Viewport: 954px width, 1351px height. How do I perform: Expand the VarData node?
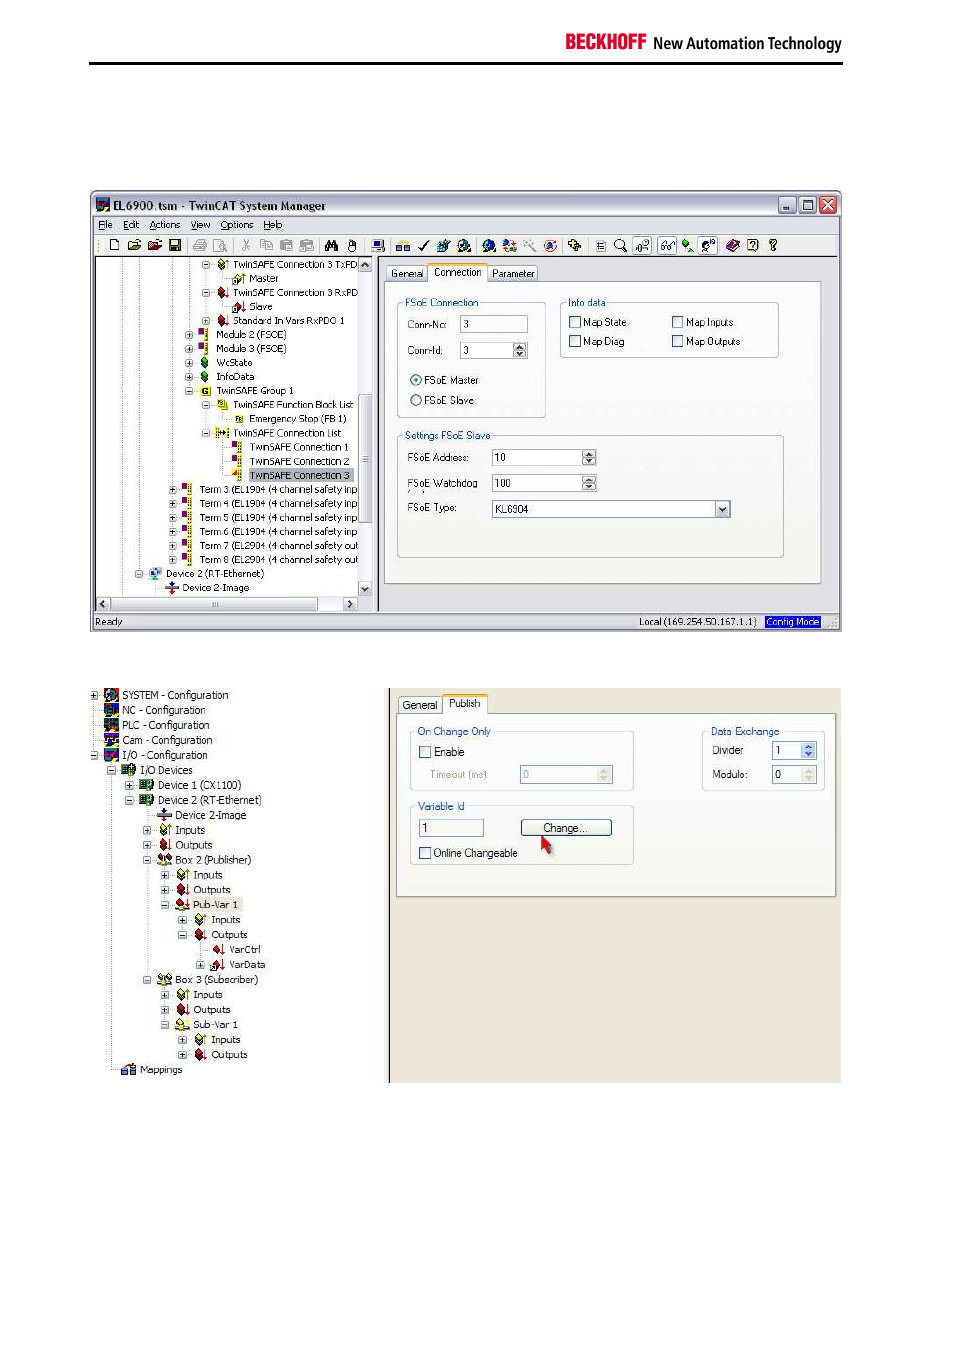pos(201,965)
